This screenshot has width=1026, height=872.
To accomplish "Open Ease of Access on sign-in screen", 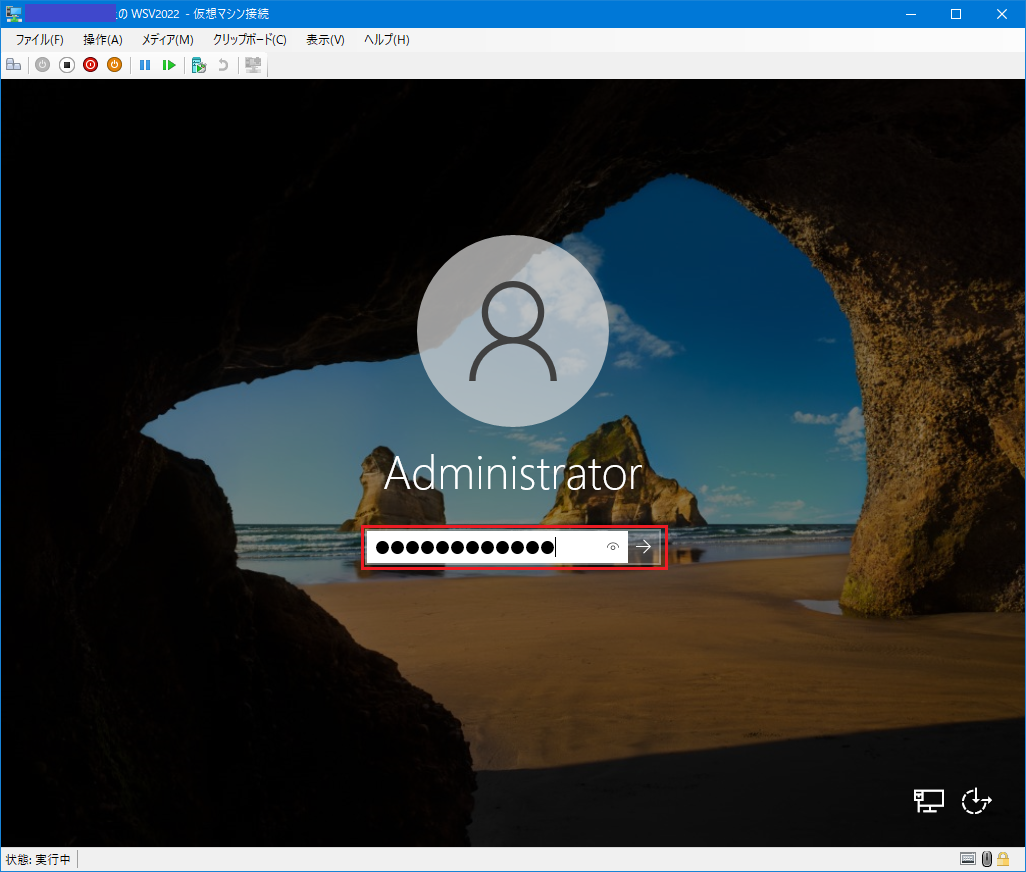I will tap(976, 801).
